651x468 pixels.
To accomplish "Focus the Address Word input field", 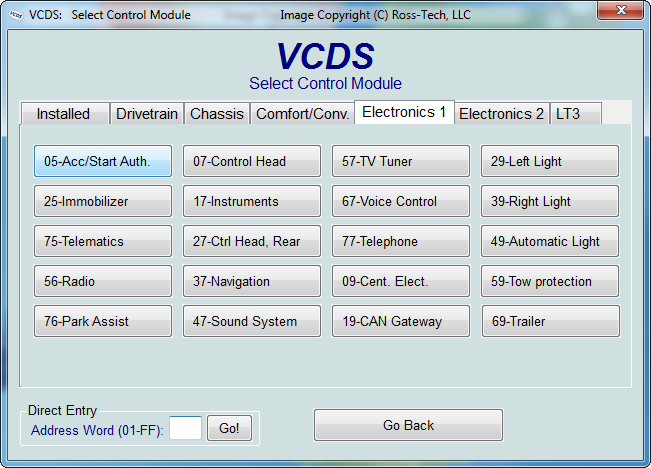I will pos(186,428).
